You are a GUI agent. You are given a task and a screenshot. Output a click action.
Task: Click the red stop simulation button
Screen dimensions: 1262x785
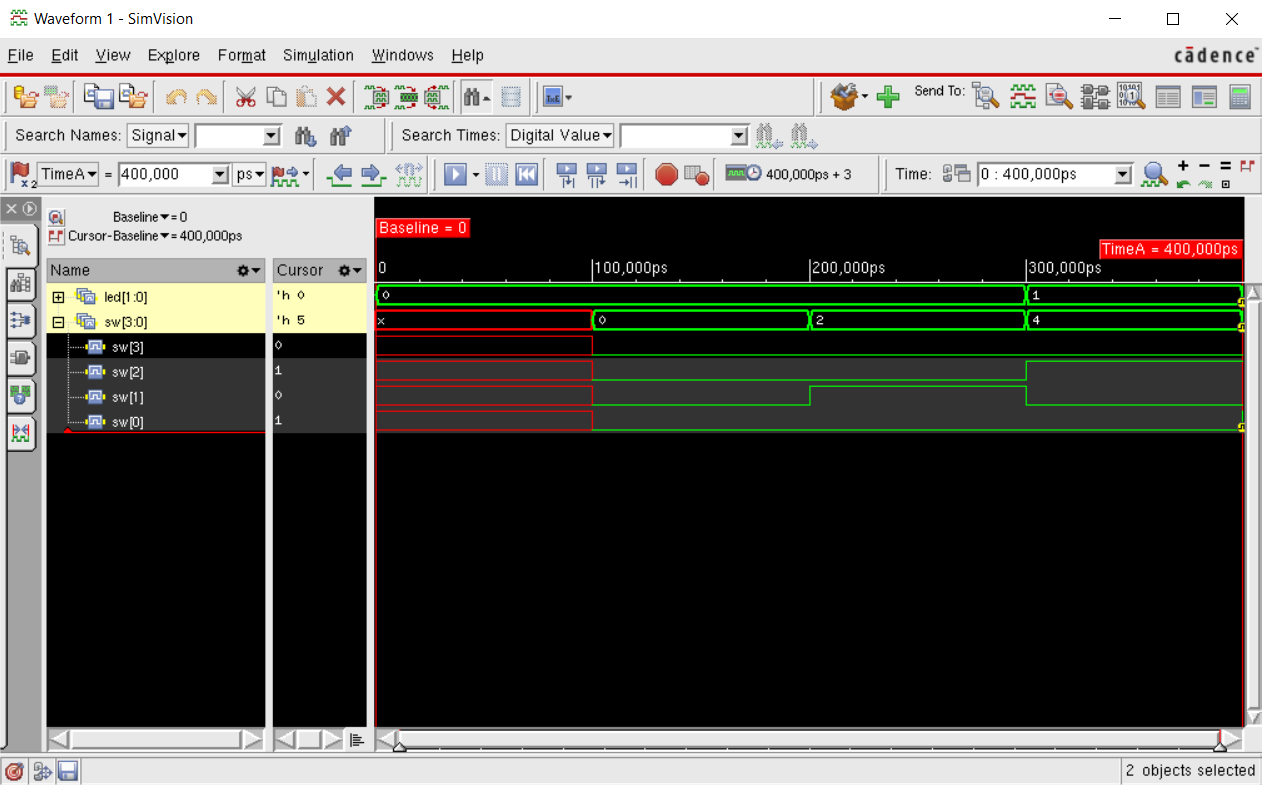[666, 174]
